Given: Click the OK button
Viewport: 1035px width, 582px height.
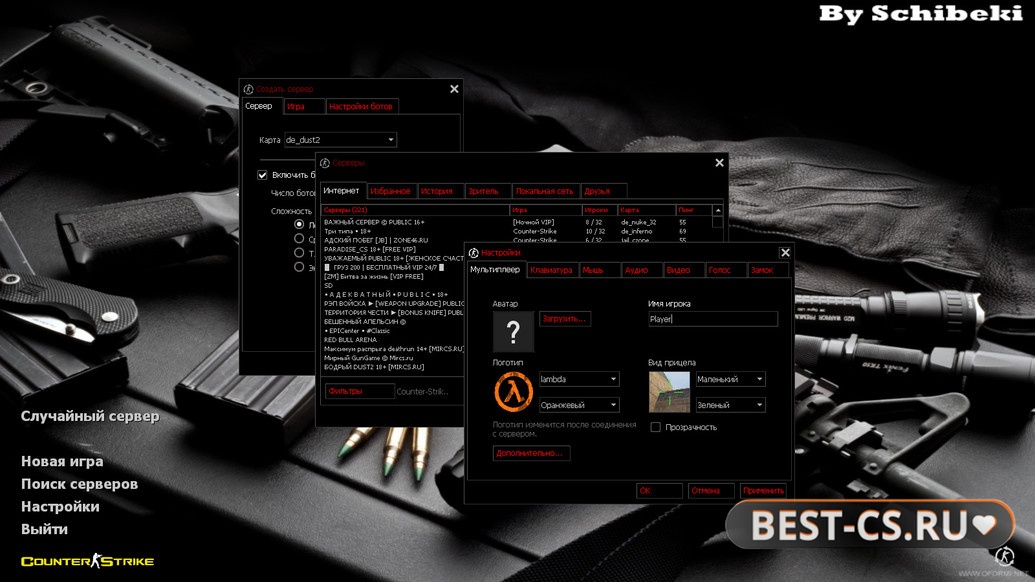Looking at the screenshot, I should point(659,490).
